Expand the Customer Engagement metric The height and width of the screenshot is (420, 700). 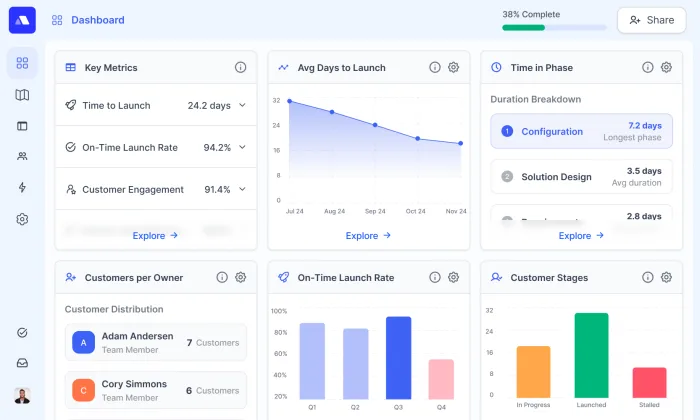242,189
